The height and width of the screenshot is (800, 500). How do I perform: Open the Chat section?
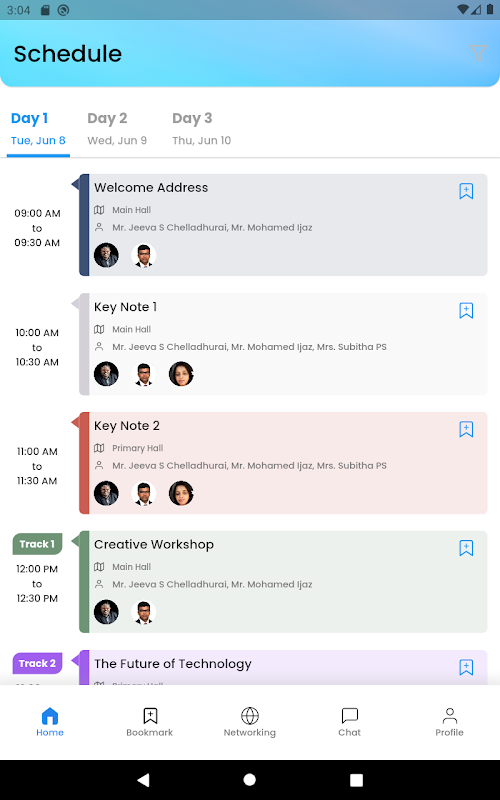click(349, 722)
